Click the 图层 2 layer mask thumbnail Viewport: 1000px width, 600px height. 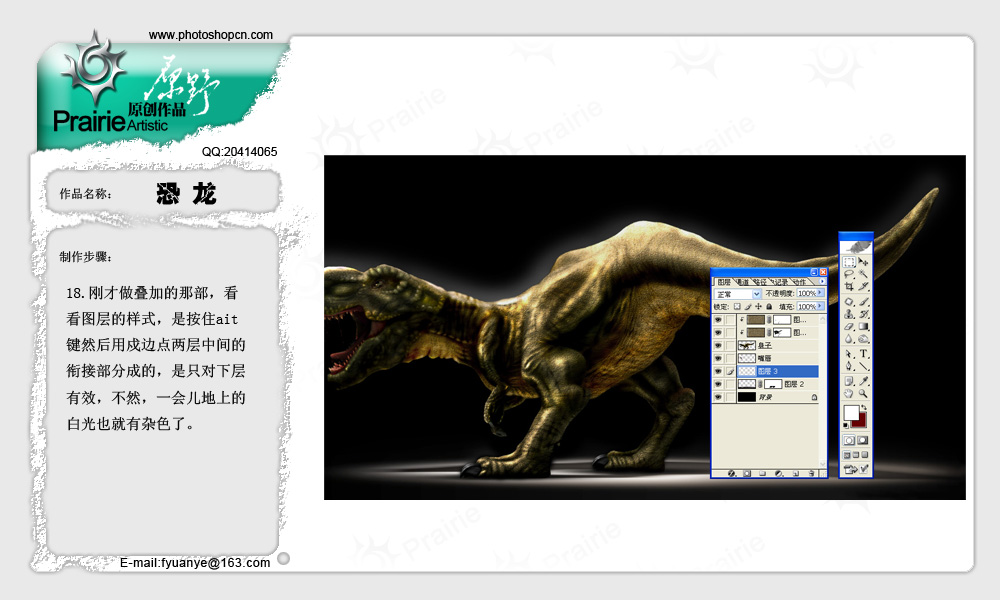[773, 384]
